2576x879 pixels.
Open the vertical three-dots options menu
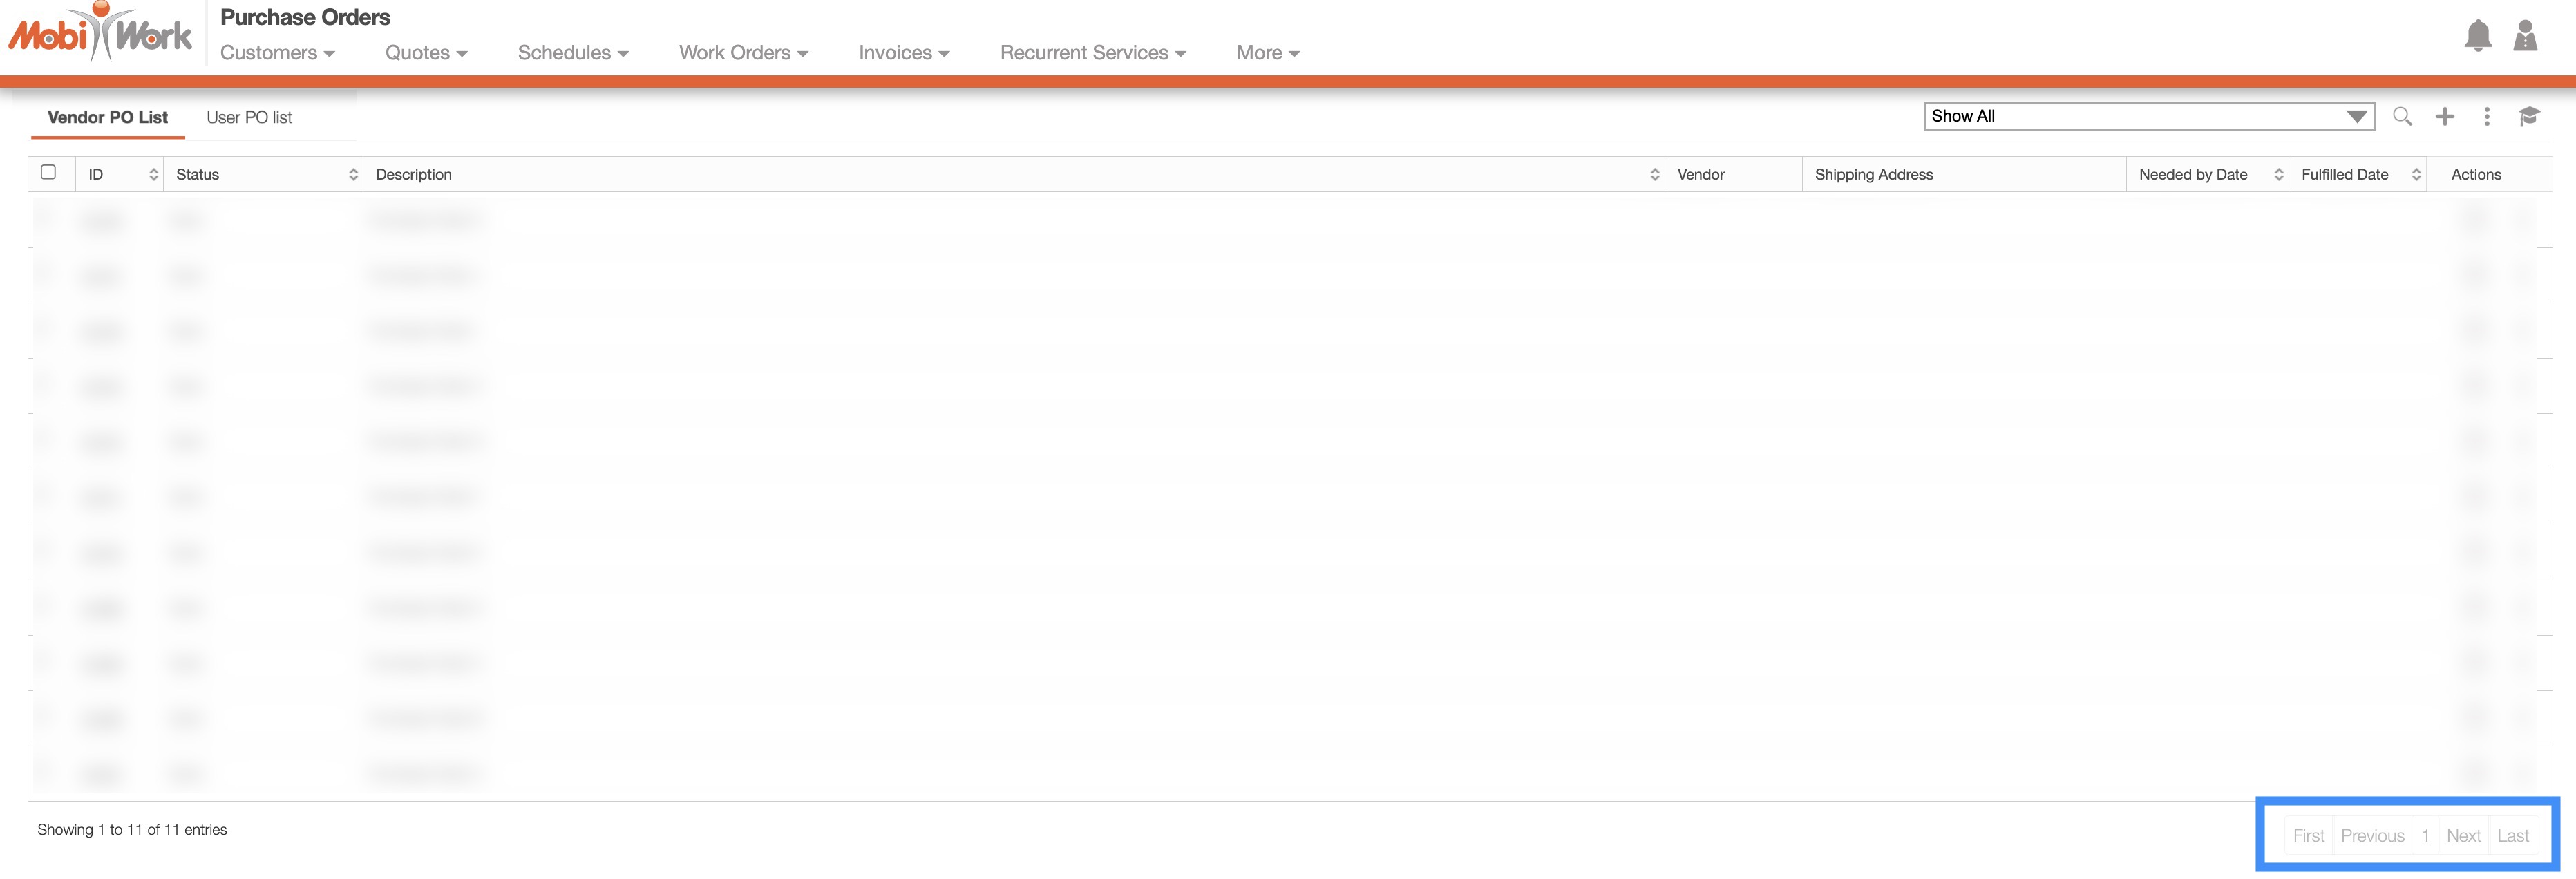(2487, 117)
